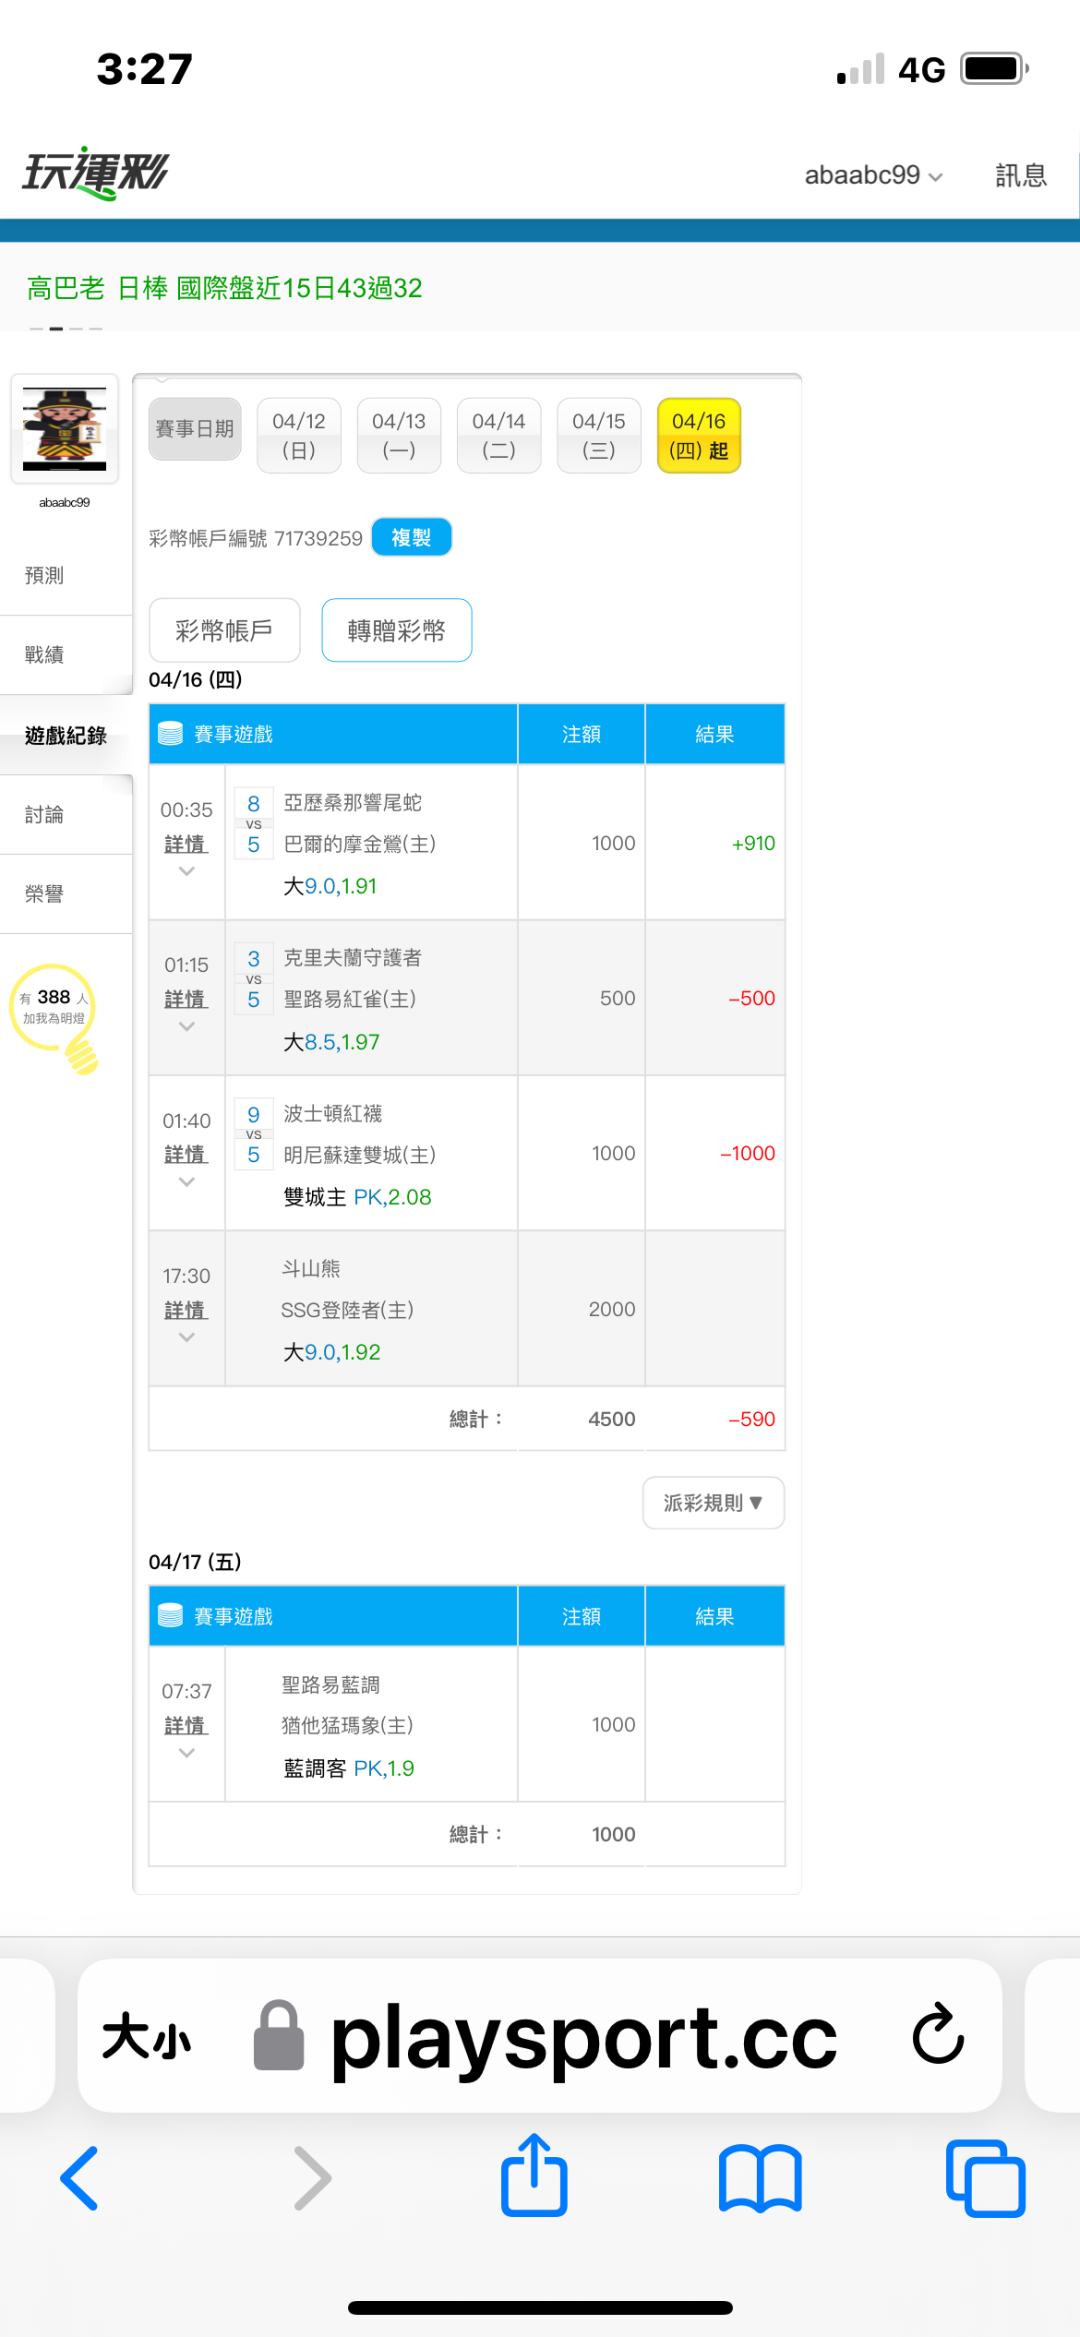The image size is (1080, 2337).
Task: Select the 04/12 (日) date tab
Action: 299,435
